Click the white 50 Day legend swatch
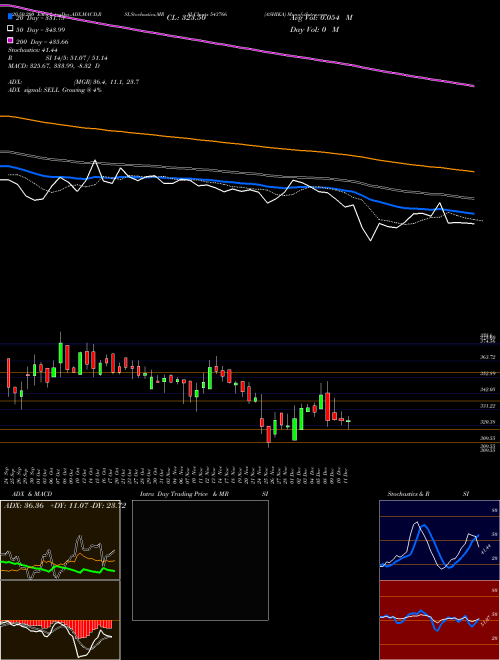 click(10, 29)
